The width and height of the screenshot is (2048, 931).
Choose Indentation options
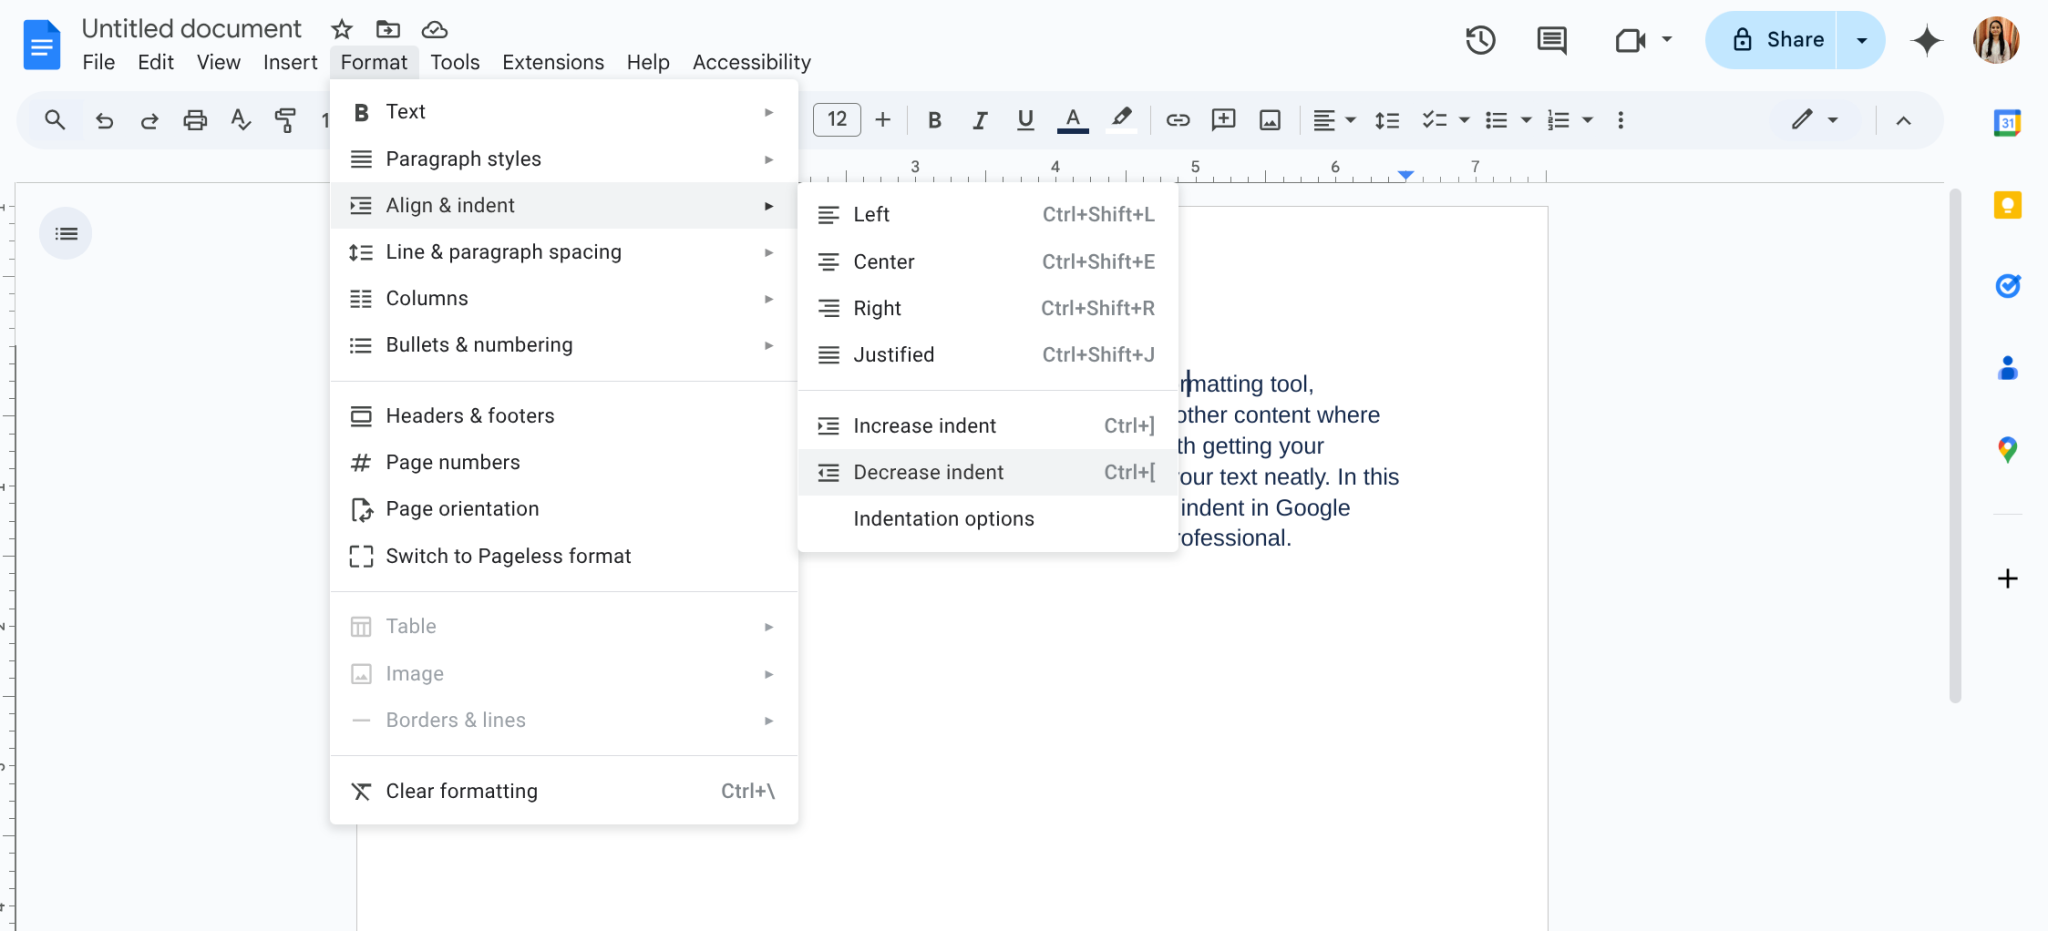942,518
